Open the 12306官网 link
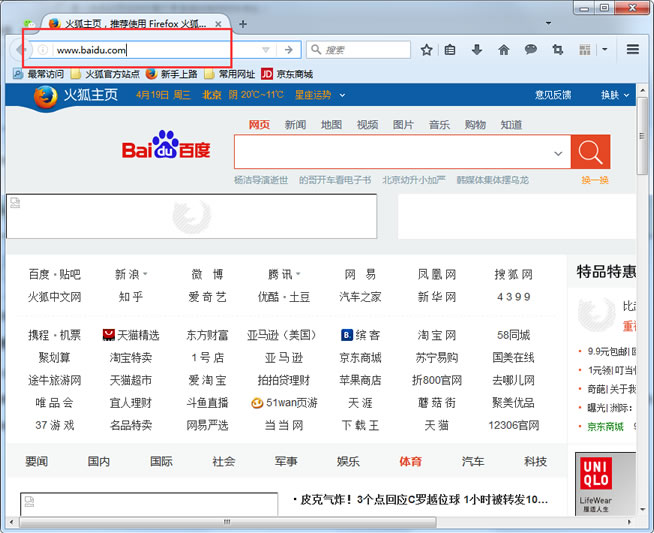The image size is (654, 533). coord(513,425)
